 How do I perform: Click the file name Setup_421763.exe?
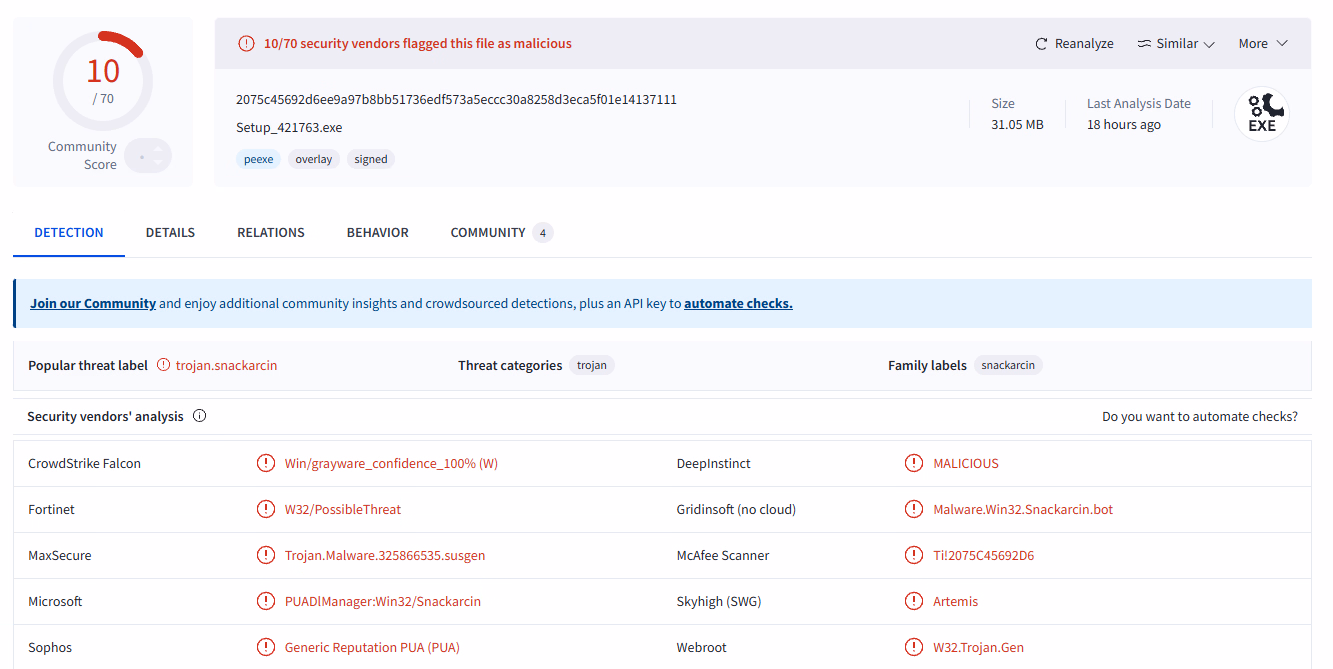click(289, 128)
